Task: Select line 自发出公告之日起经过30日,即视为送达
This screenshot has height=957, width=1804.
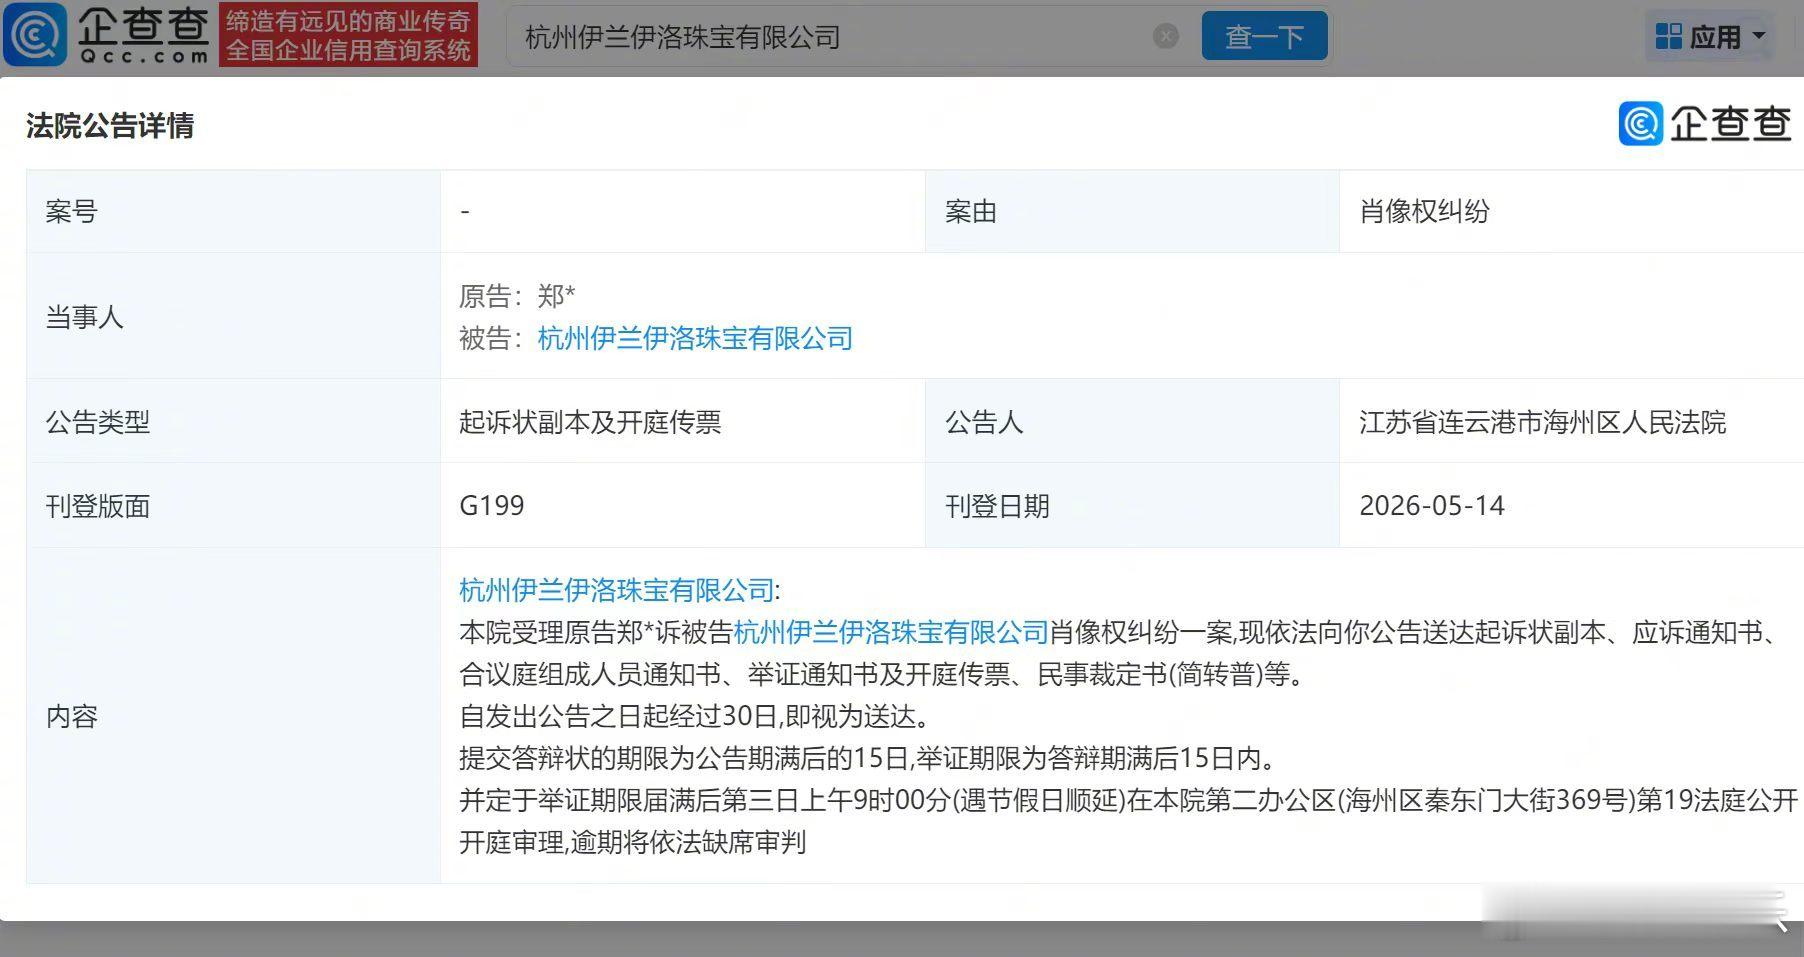Action: coord(698,716)
